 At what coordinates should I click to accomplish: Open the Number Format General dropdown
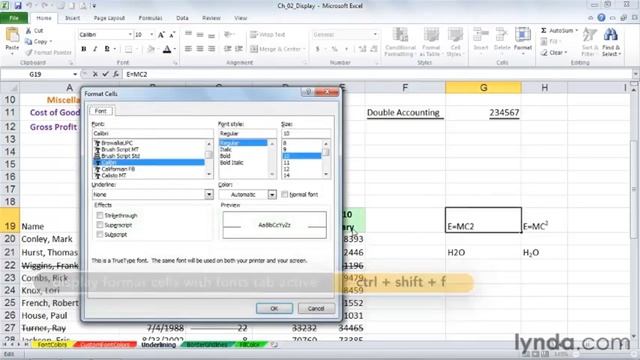(375, 35)
